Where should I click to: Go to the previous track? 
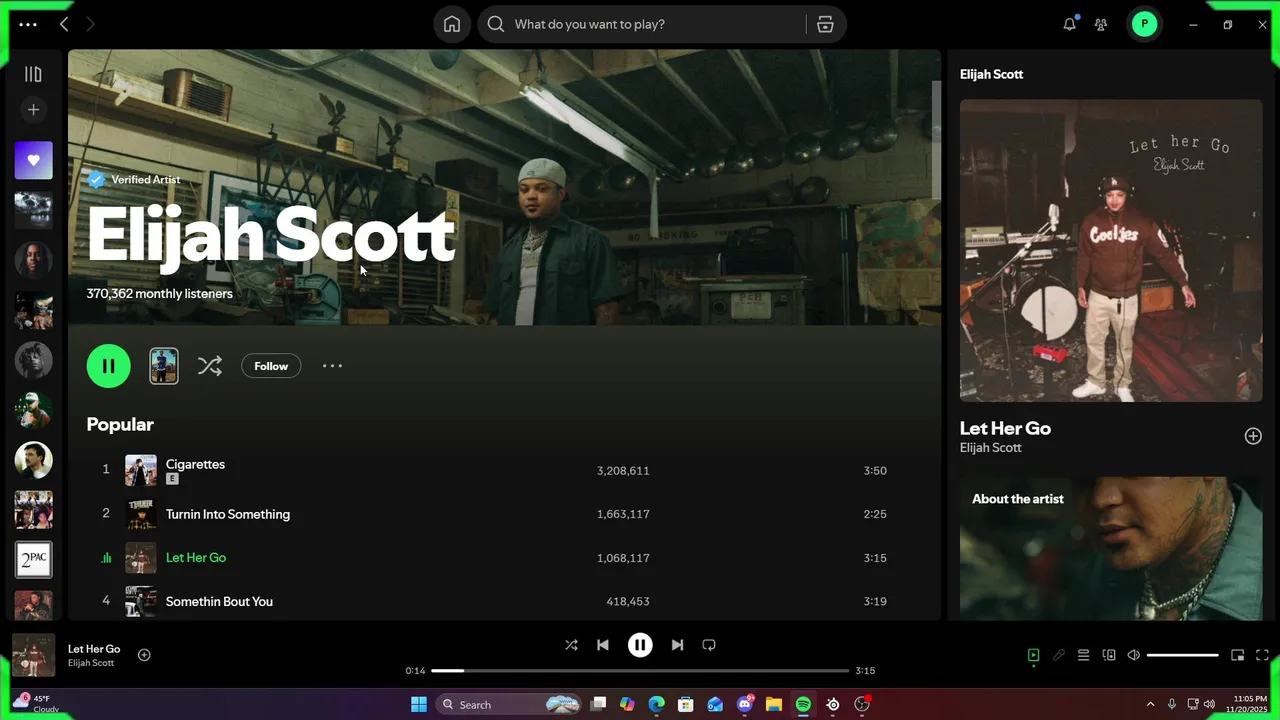click(x=603, y=645)
